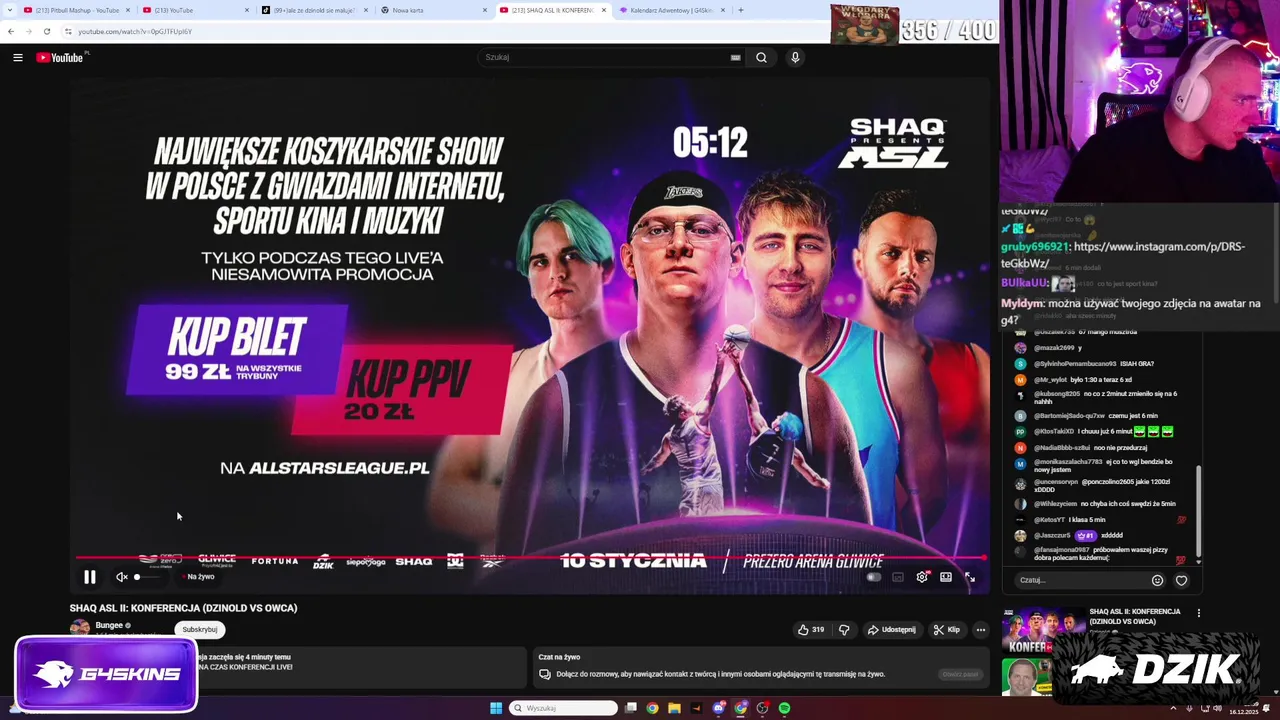Create a clip with Klip button
Screen dimensions: 1280x720
pos(947,630)
